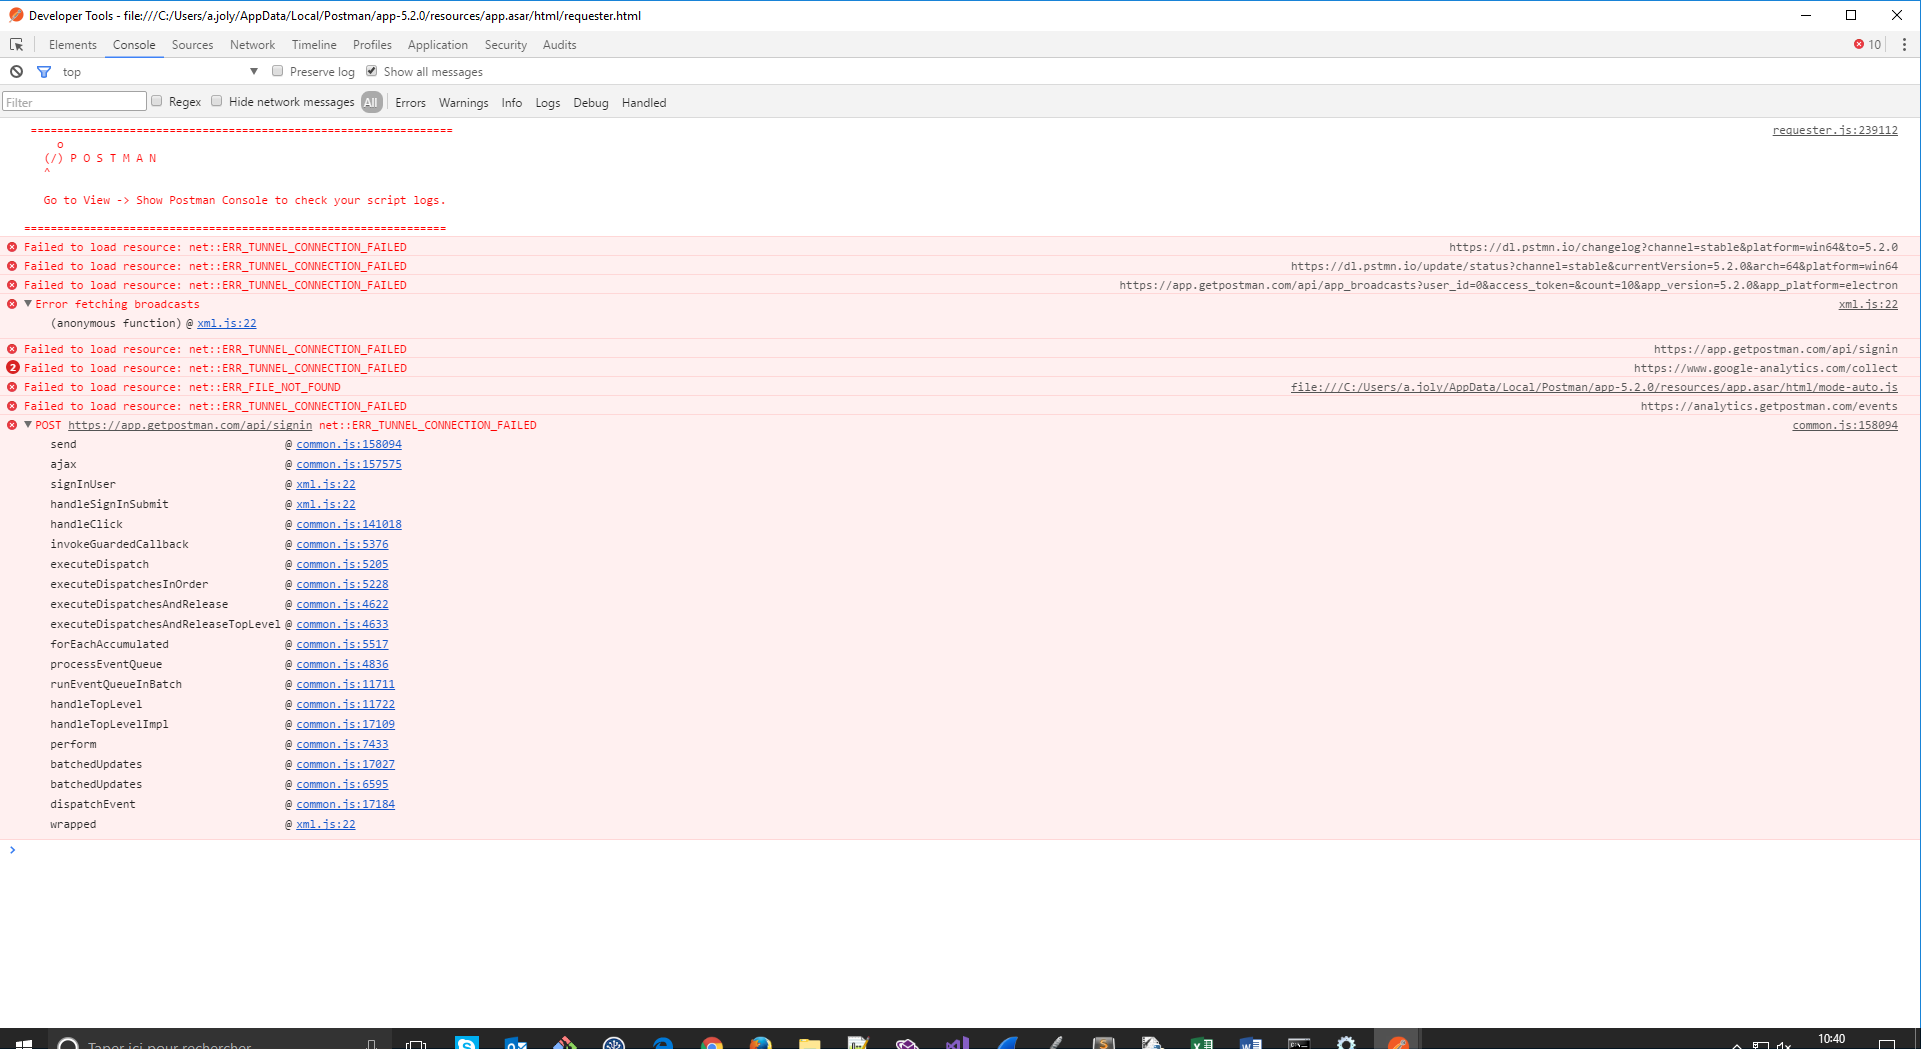Collapse the POST signin stack trace
Image resolution: width=1921 pixels, height=1049 pixels.
click(27, 425)
